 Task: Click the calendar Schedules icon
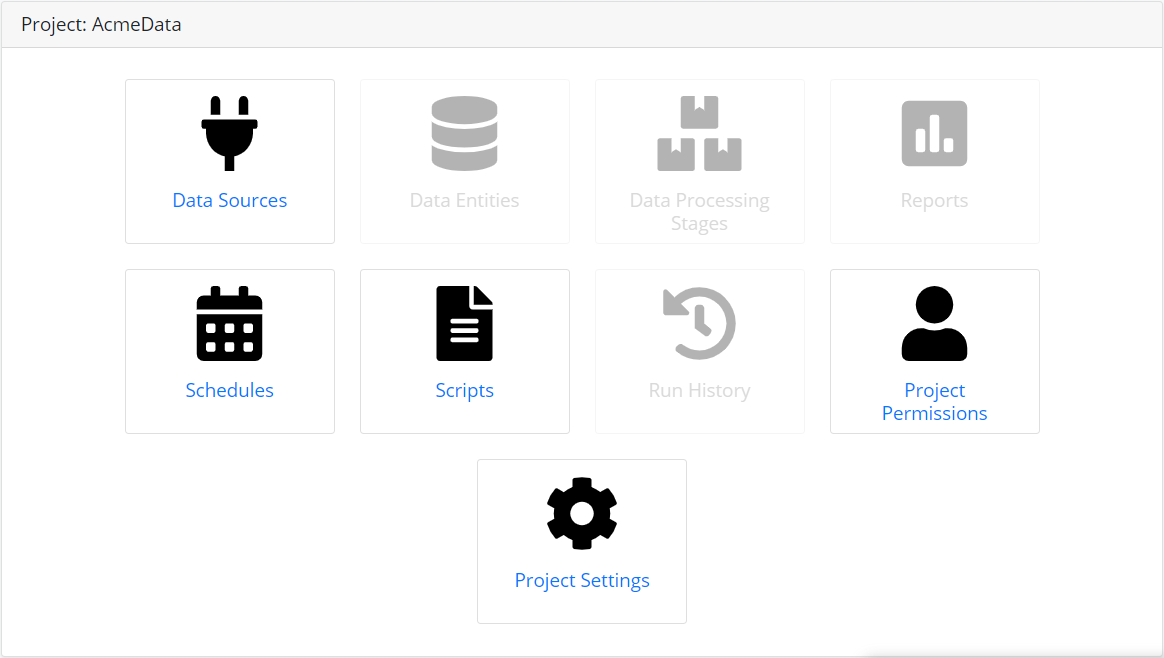click(229, 324)
